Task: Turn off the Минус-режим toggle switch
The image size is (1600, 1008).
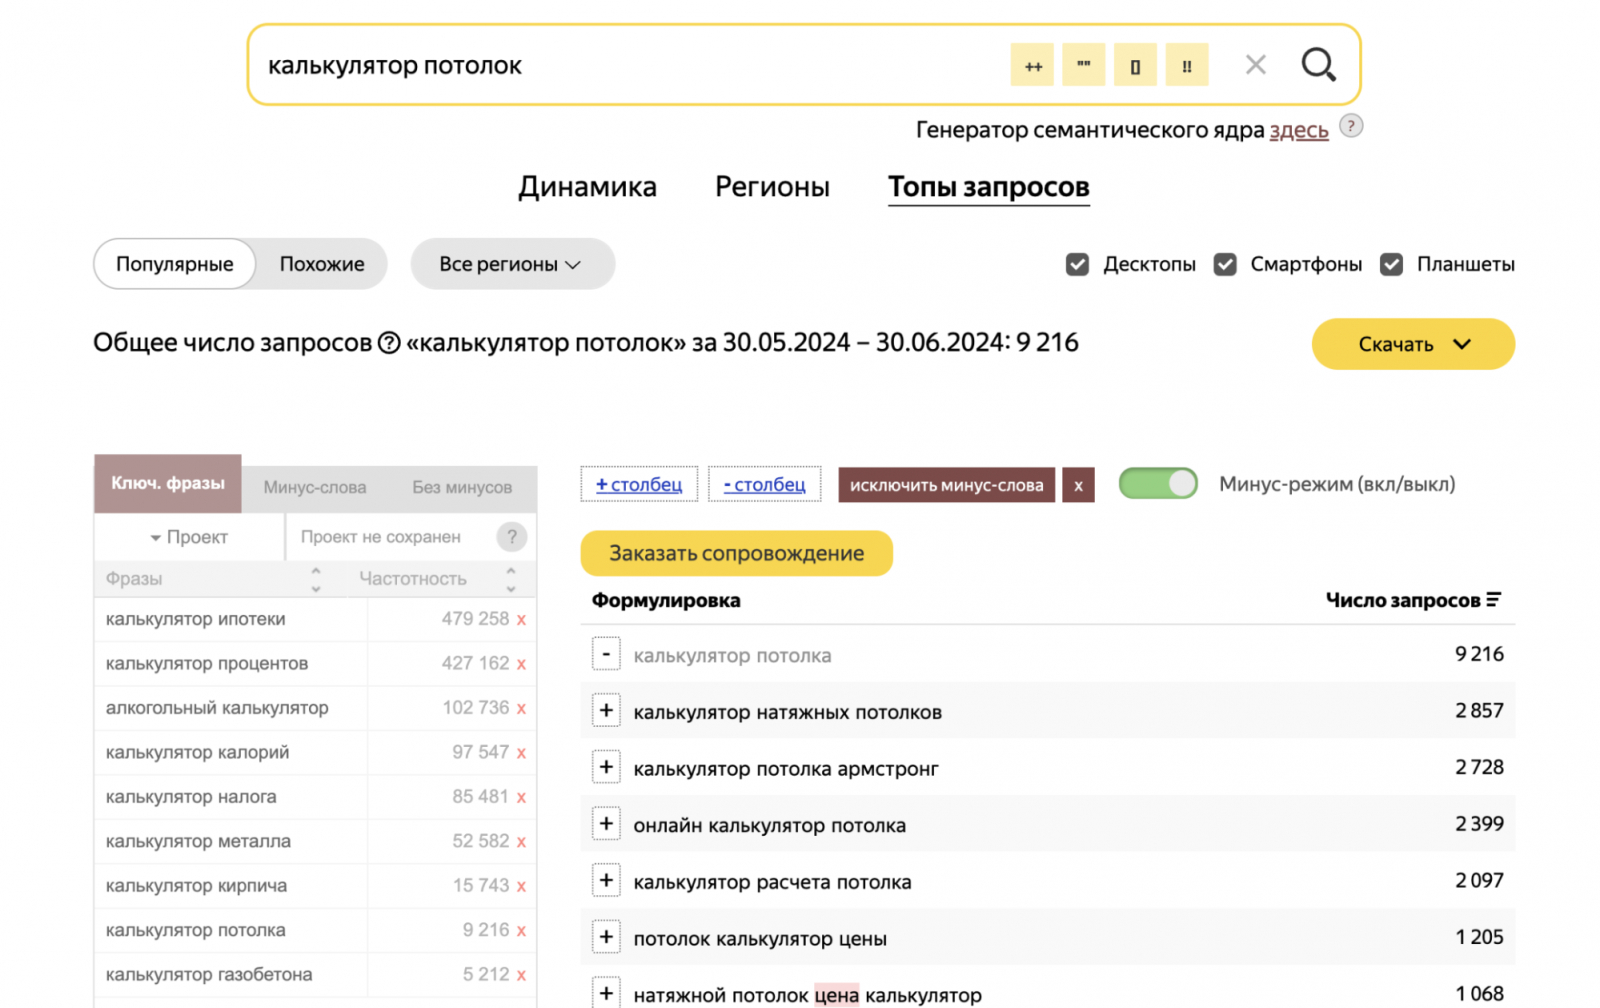Action: [1158, 484]
